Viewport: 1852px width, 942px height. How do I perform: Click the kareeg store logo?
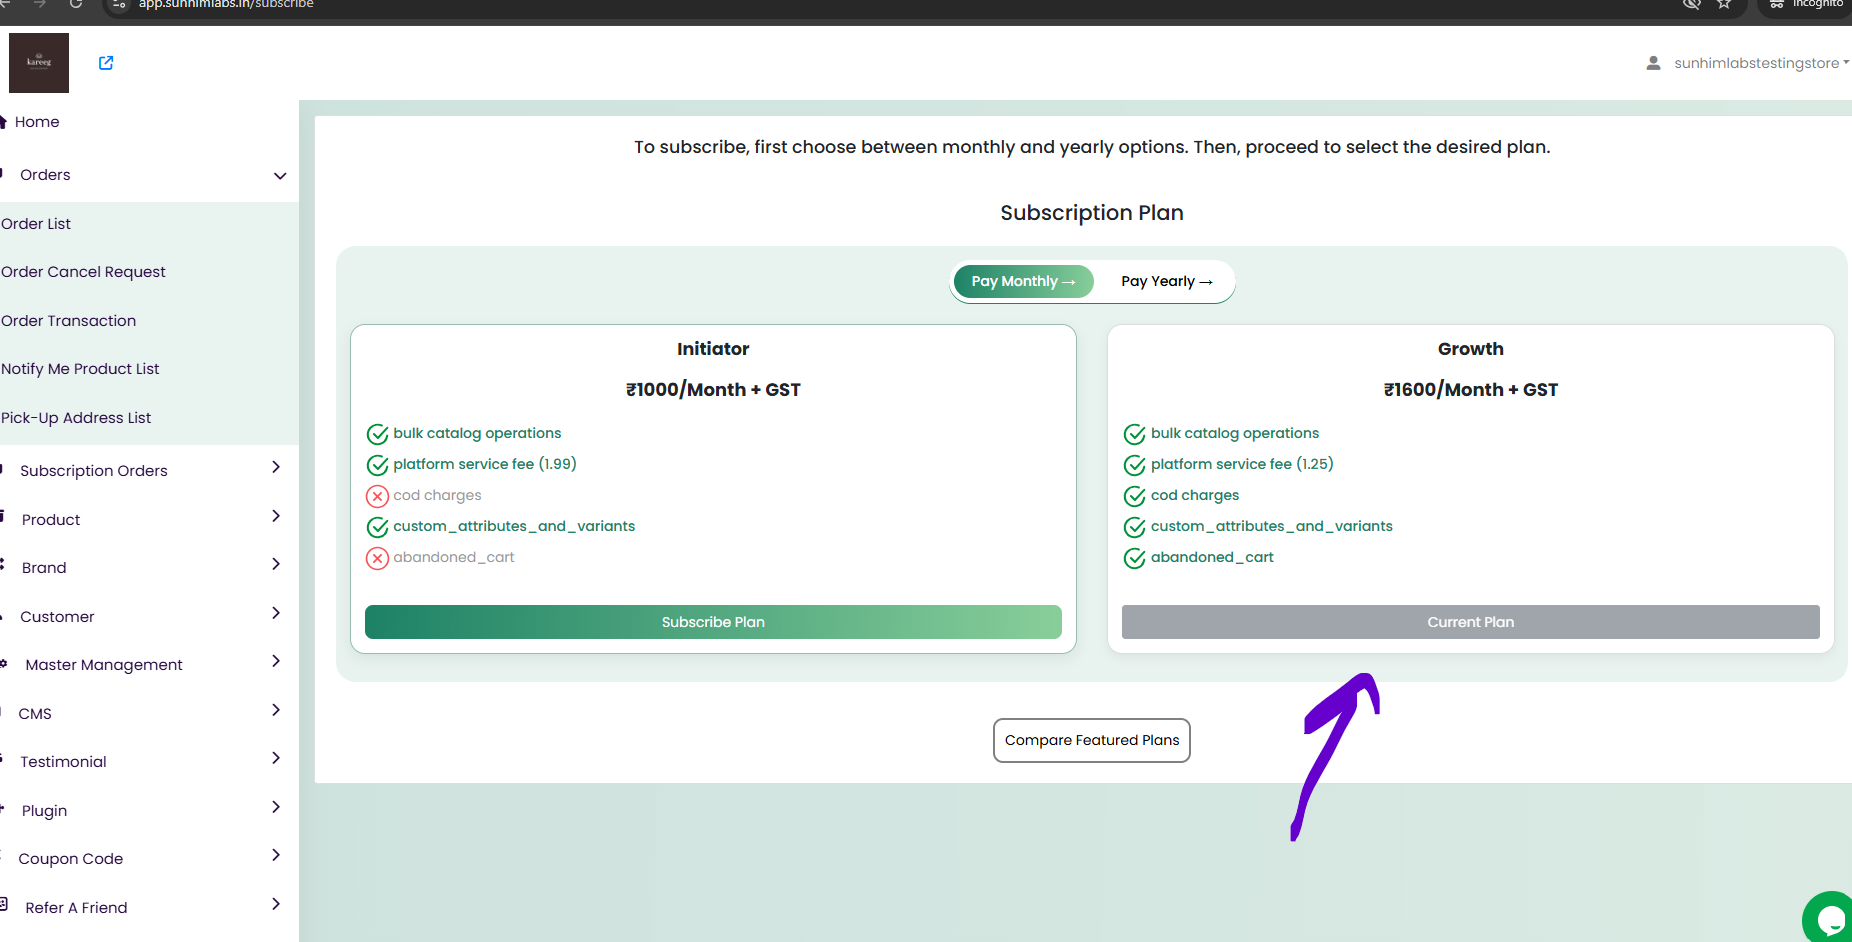39,63
